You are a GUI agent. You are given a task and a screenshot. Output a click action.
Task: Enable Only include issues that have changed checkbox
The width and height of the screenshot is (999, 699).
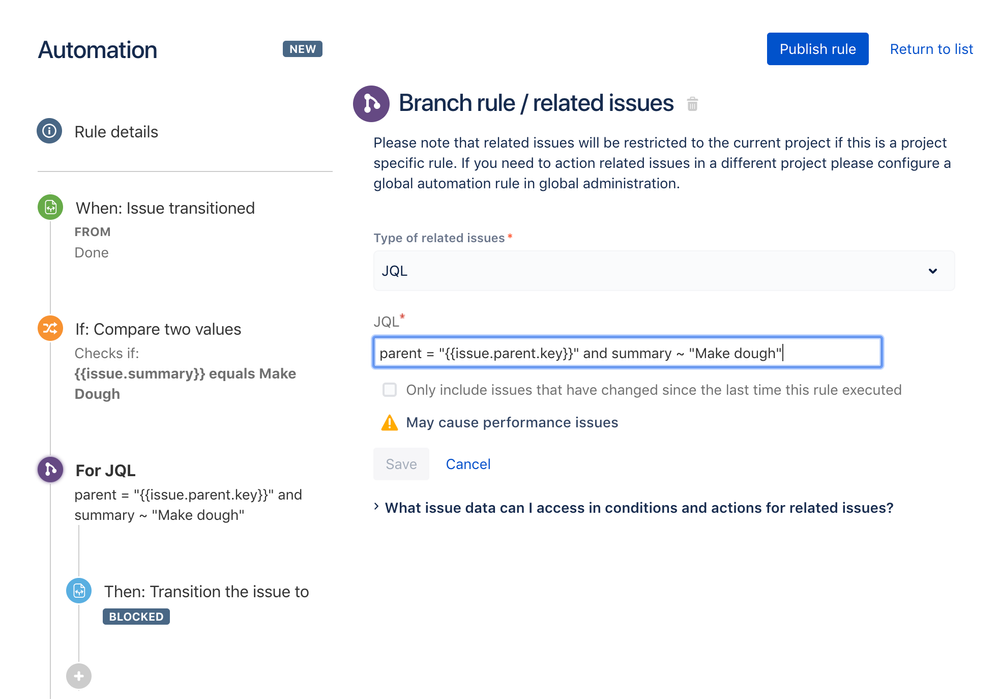point(389,389)
